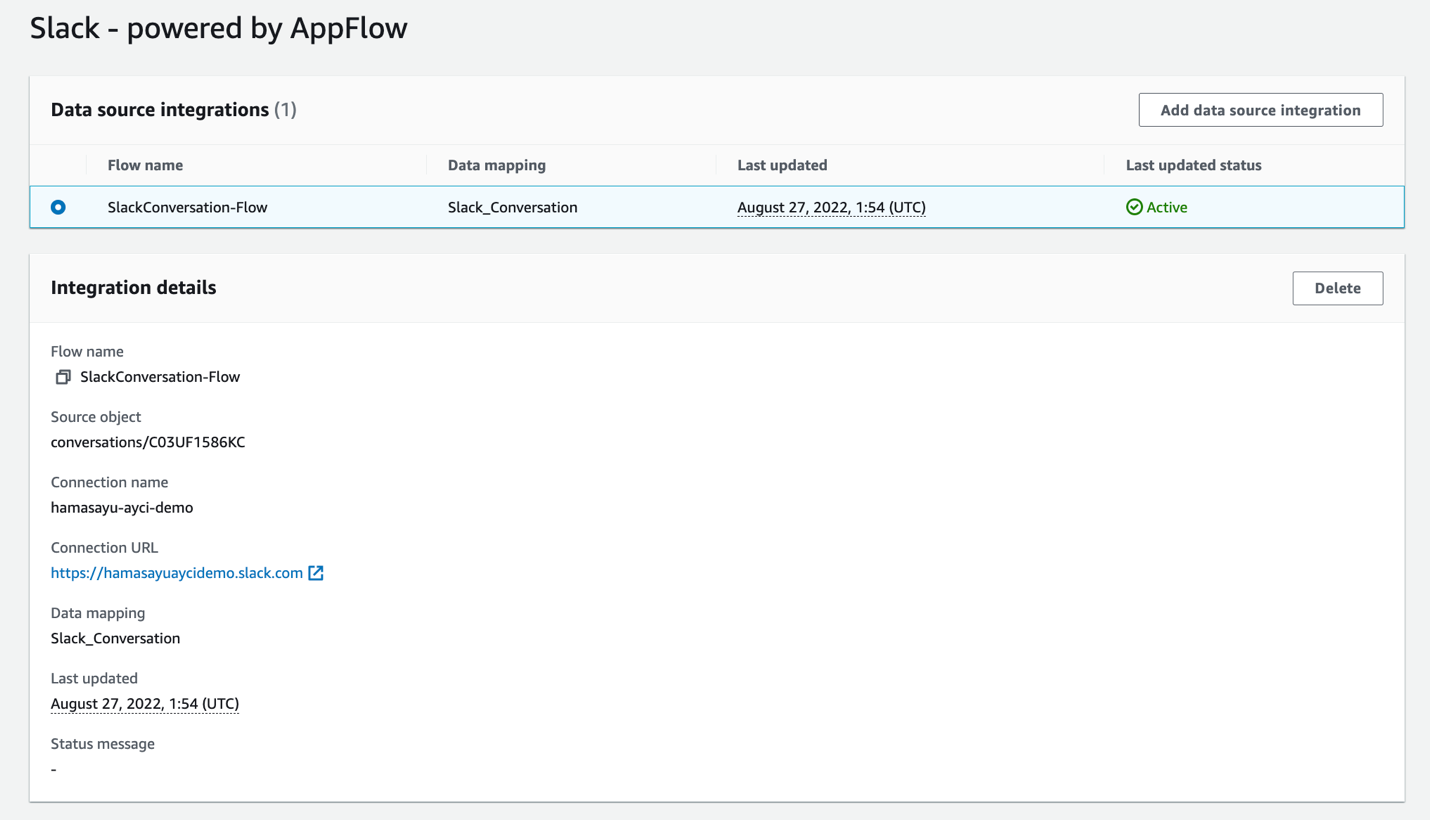Click the SlackConversation-Flow value in Integration details
The height and width of the screenshot is (820, 1430).
[x=160, y=377]
